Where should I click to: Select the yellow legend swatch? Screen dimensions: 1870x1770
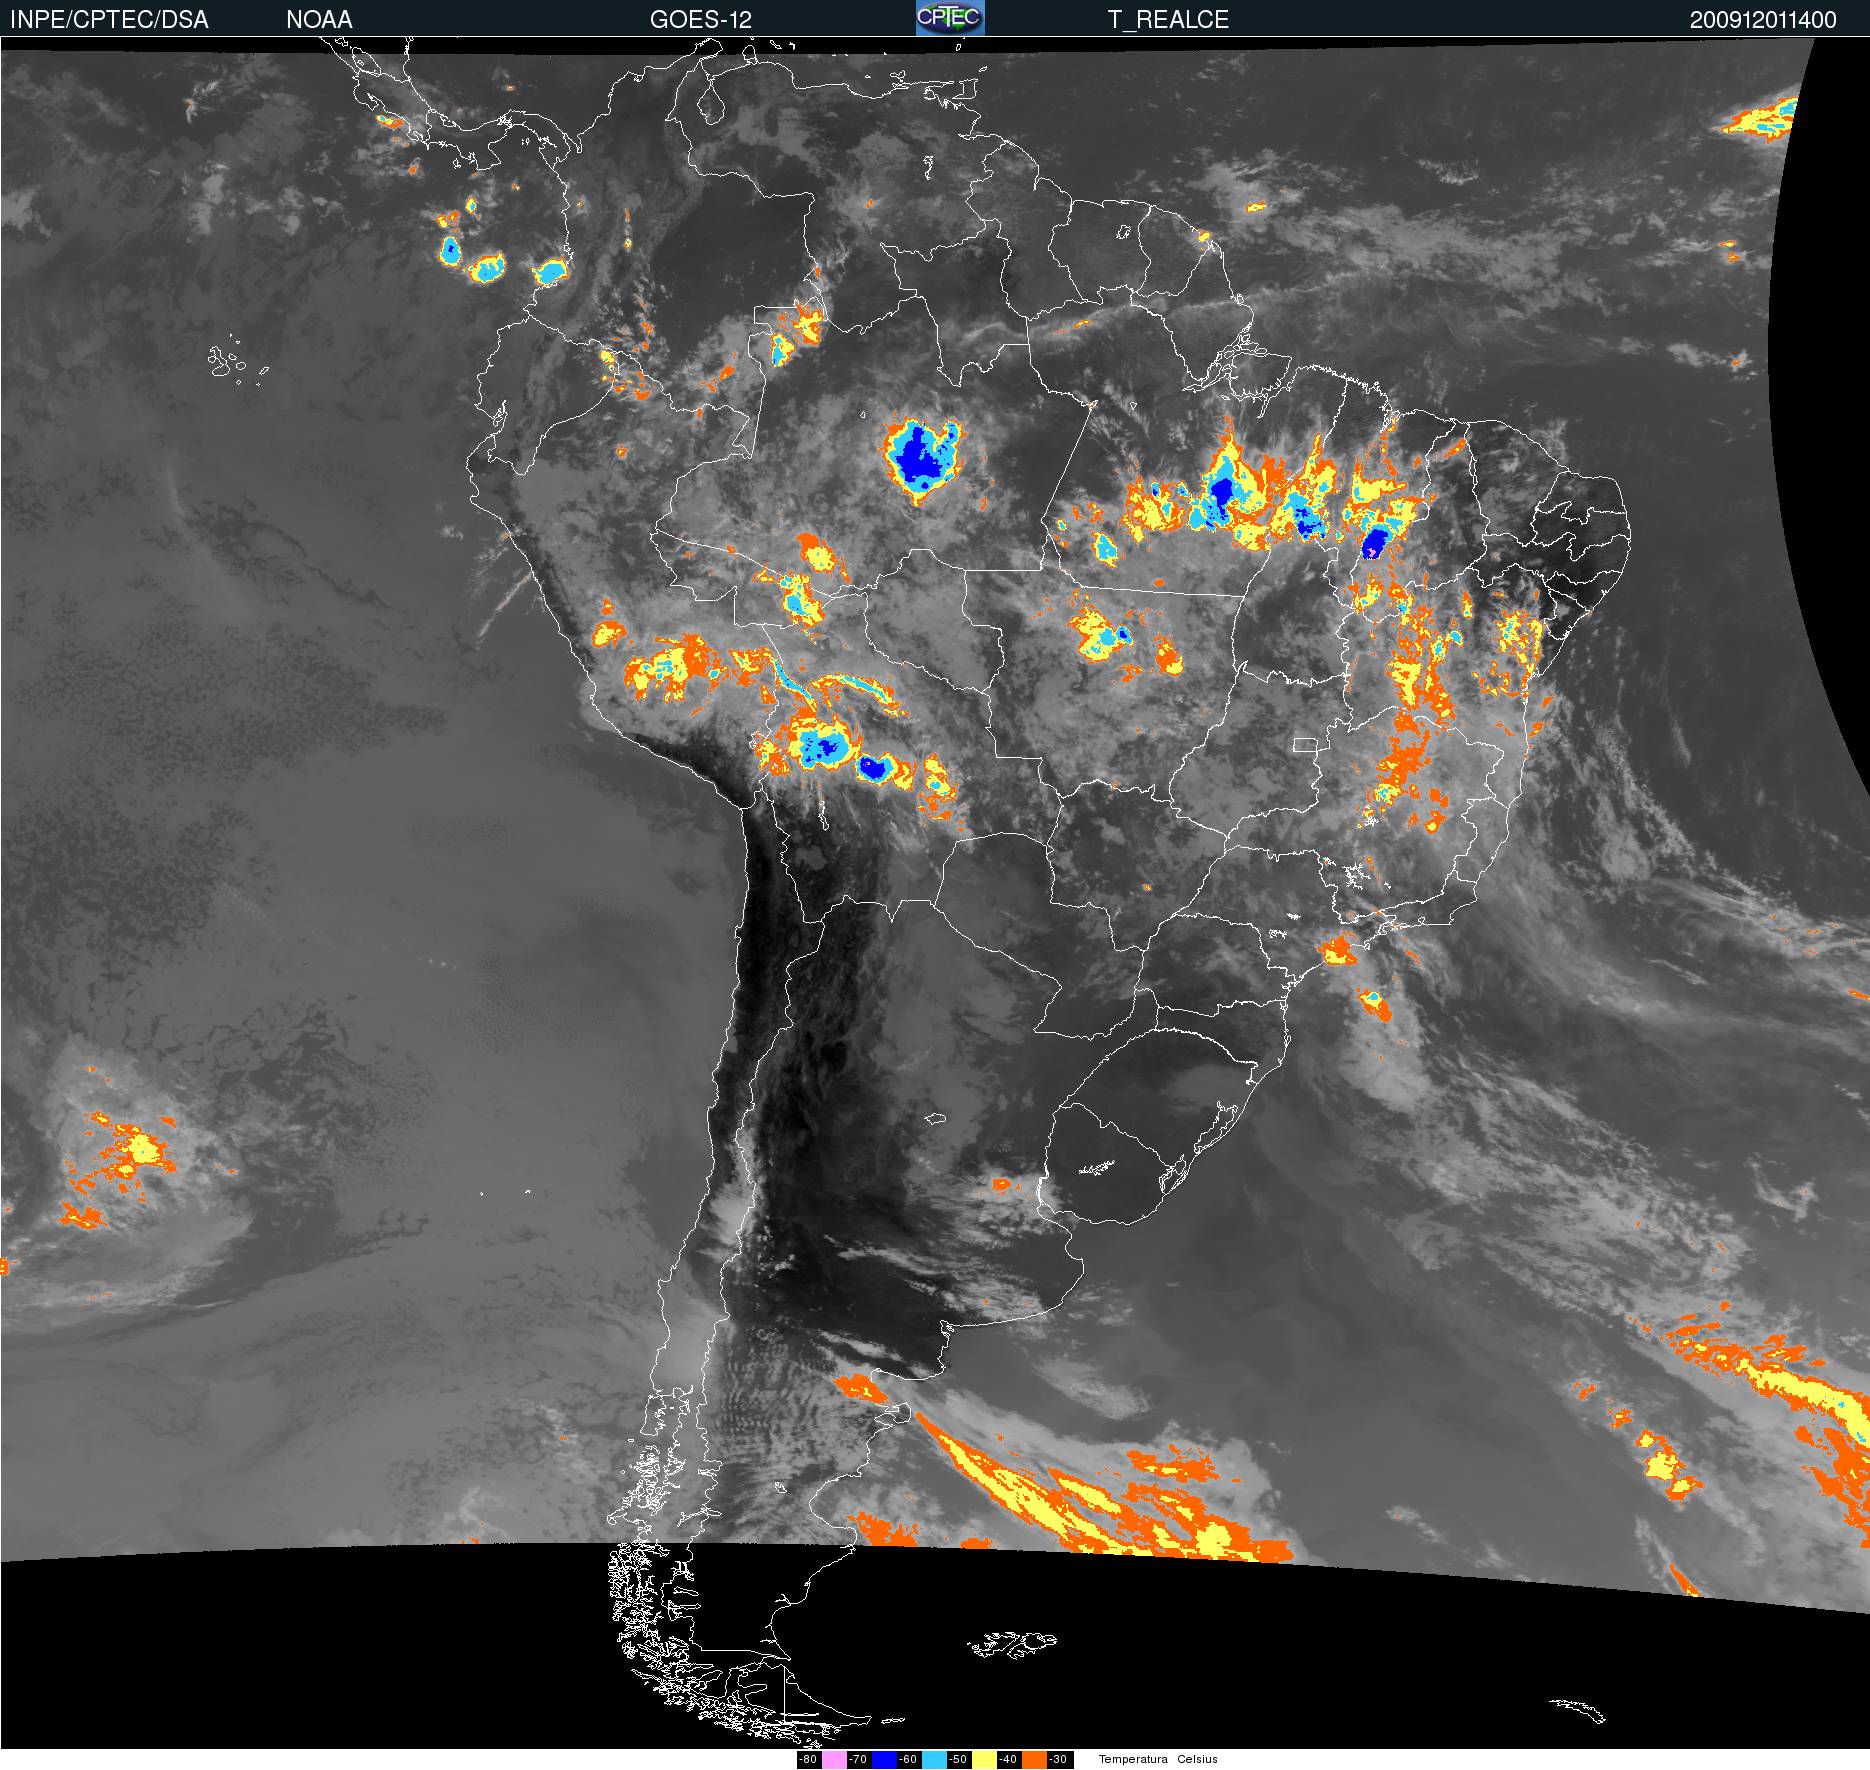tap(984, 1759)
